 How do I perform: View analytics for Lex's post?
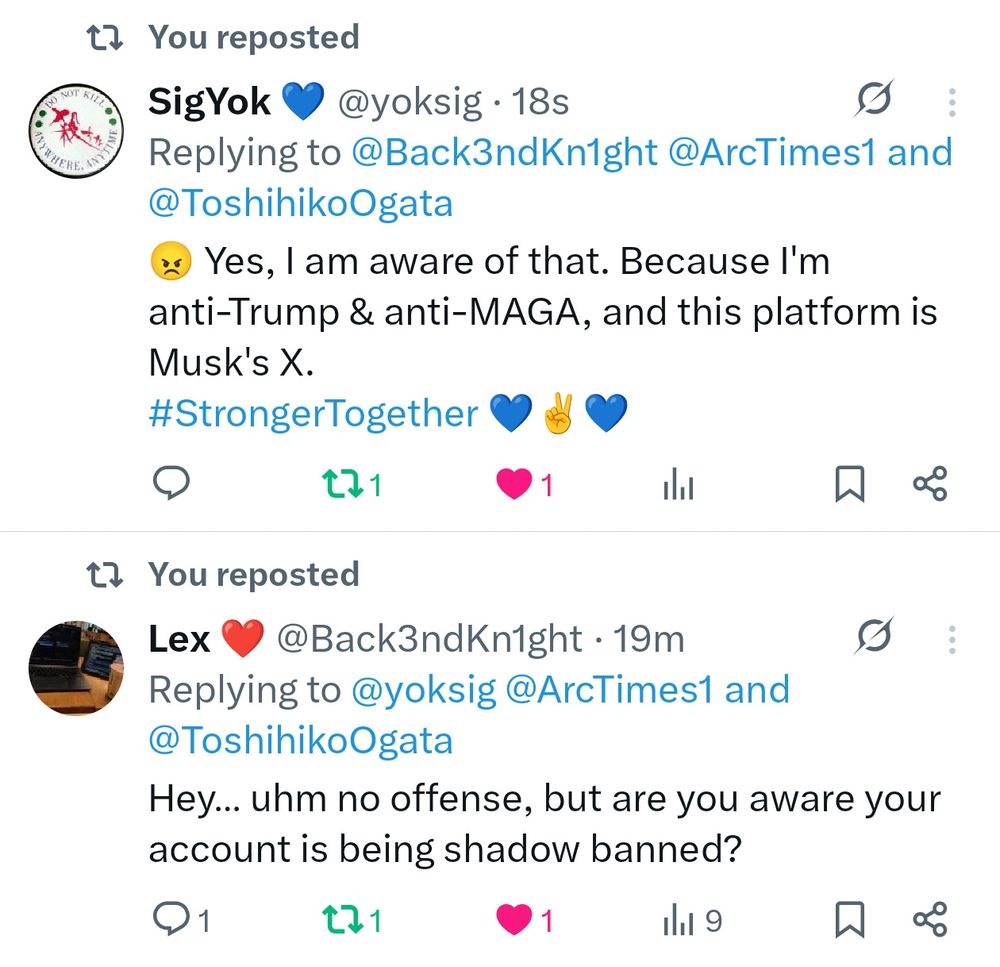click(x=678, y=918)
